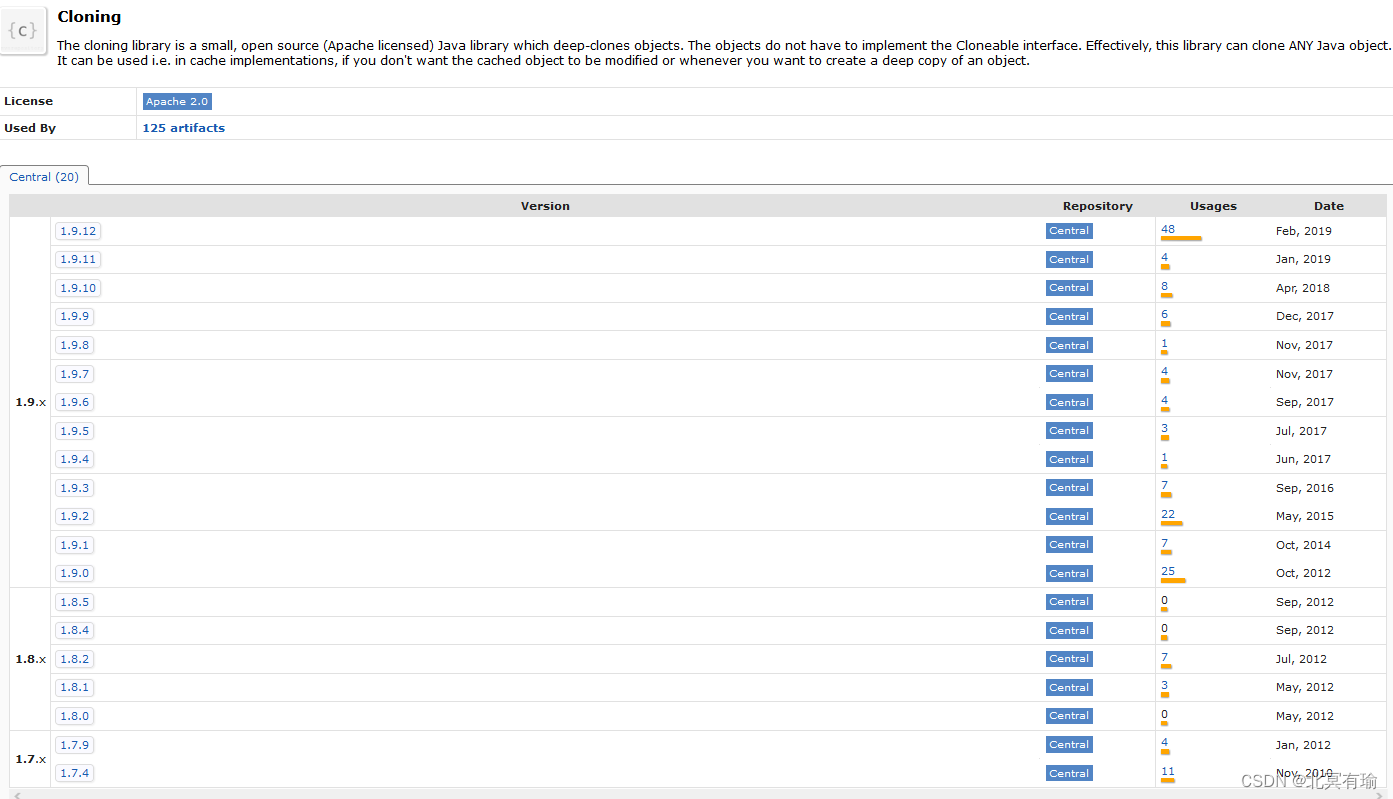This screenshot has width=1393, height=799.
Task: Open version 1.9.11
Action: point(78,259)
